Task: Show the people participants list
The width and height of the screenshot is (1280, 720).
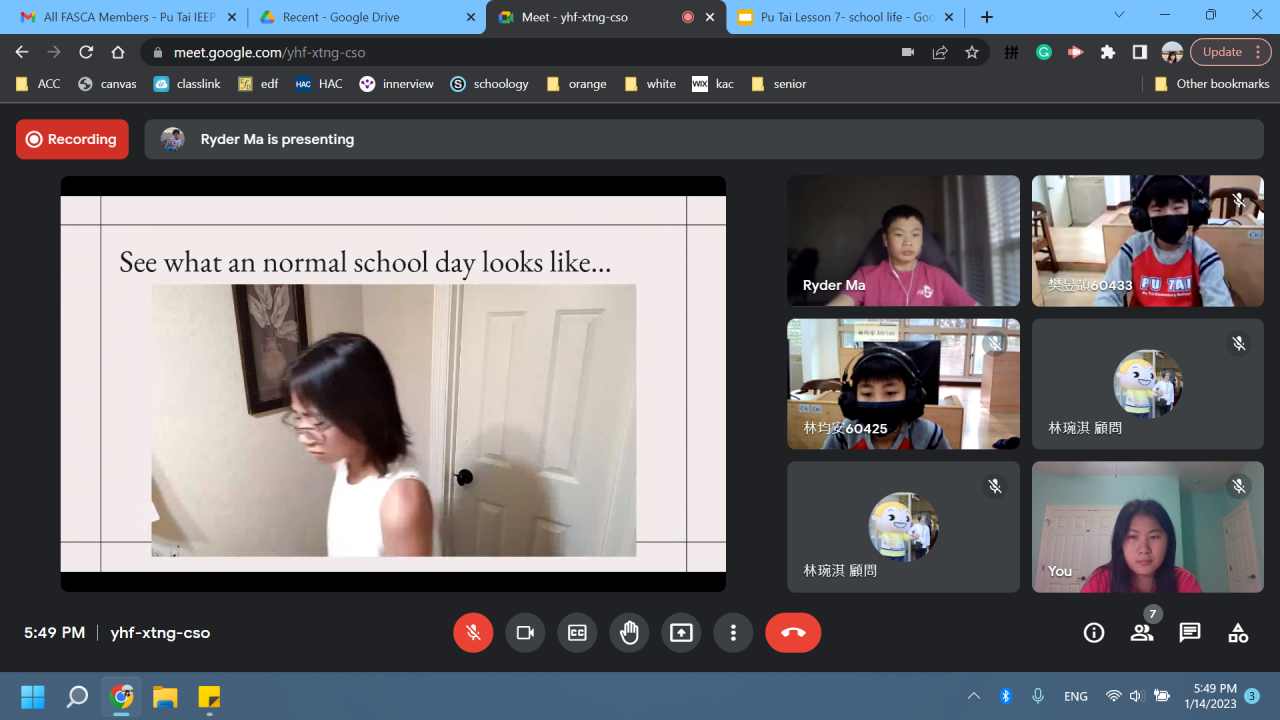Action: coord(1142,633)
